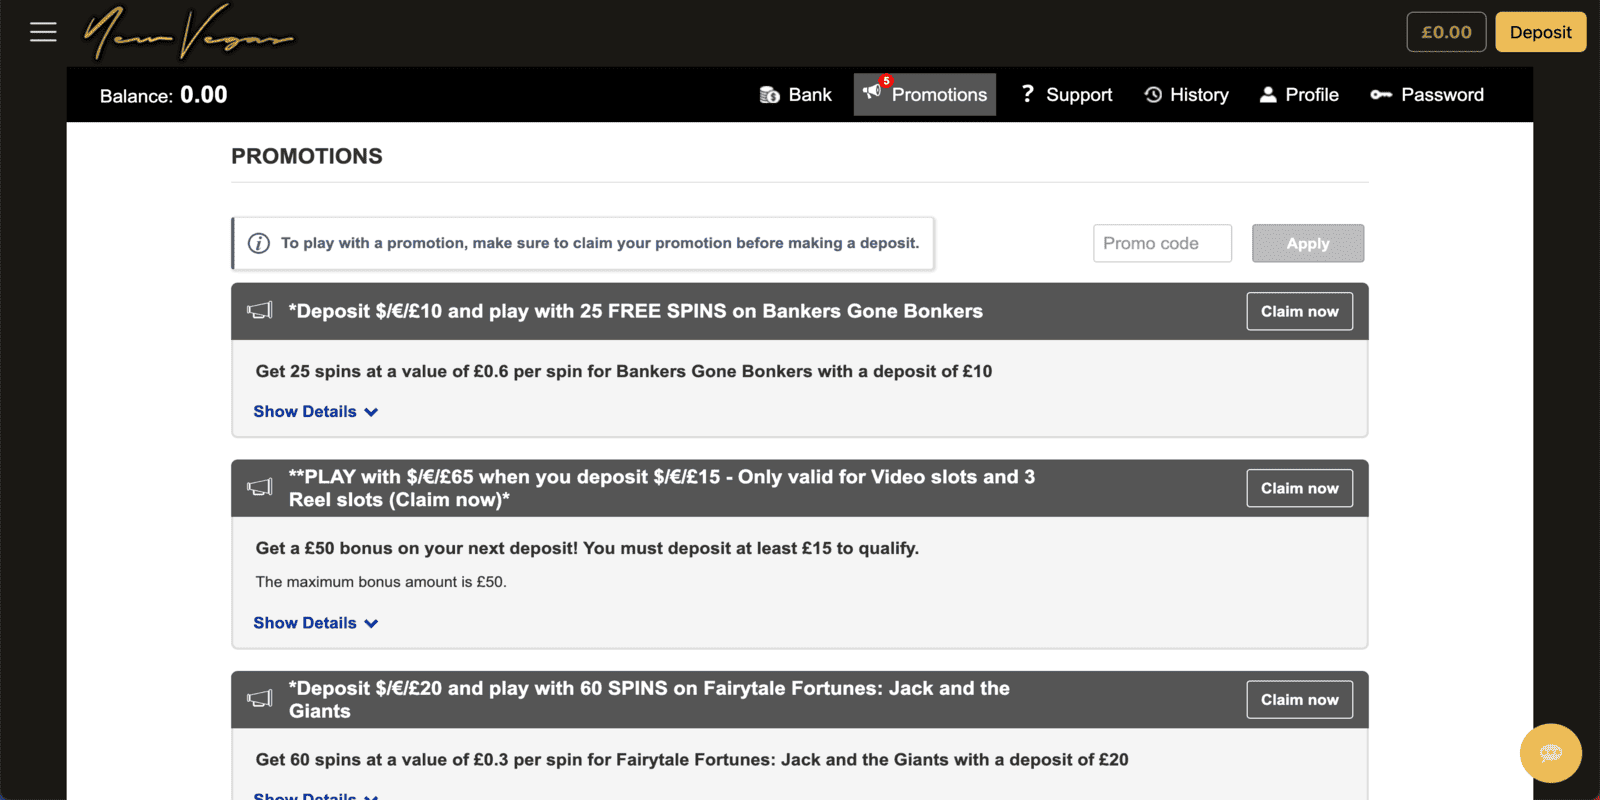Screen dimensions: 1600x800
Task: Click the red notification badge on Promotions
Action: [886, 81]
